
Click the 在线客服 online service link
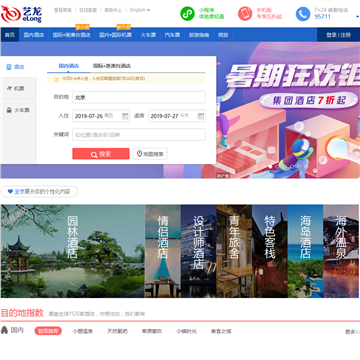pos(88,10)
